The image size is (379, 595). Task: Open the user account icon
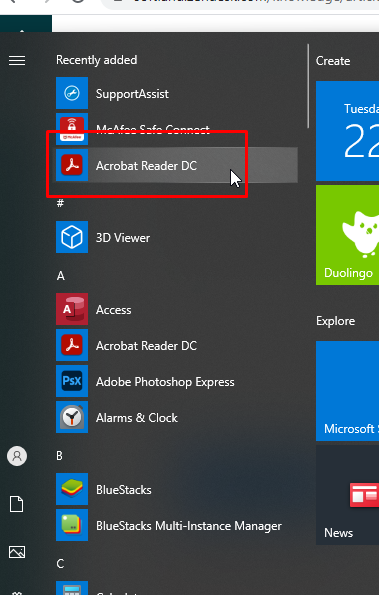click(x=17, y=456)
